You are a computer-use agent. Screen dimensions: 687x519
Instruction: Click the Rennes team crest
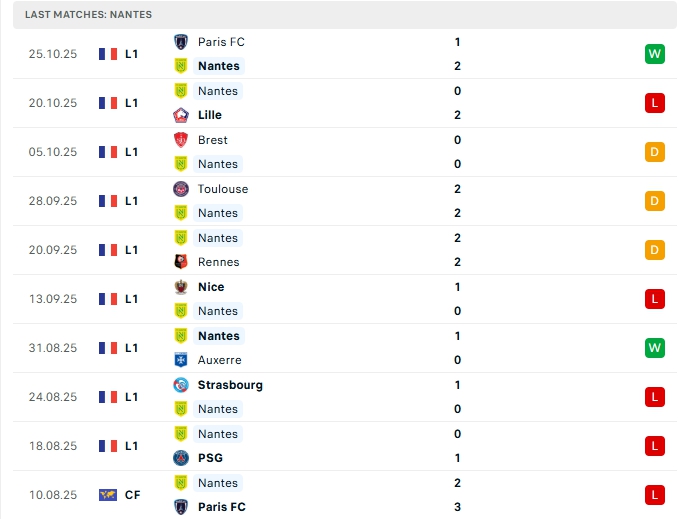[181, 262]
